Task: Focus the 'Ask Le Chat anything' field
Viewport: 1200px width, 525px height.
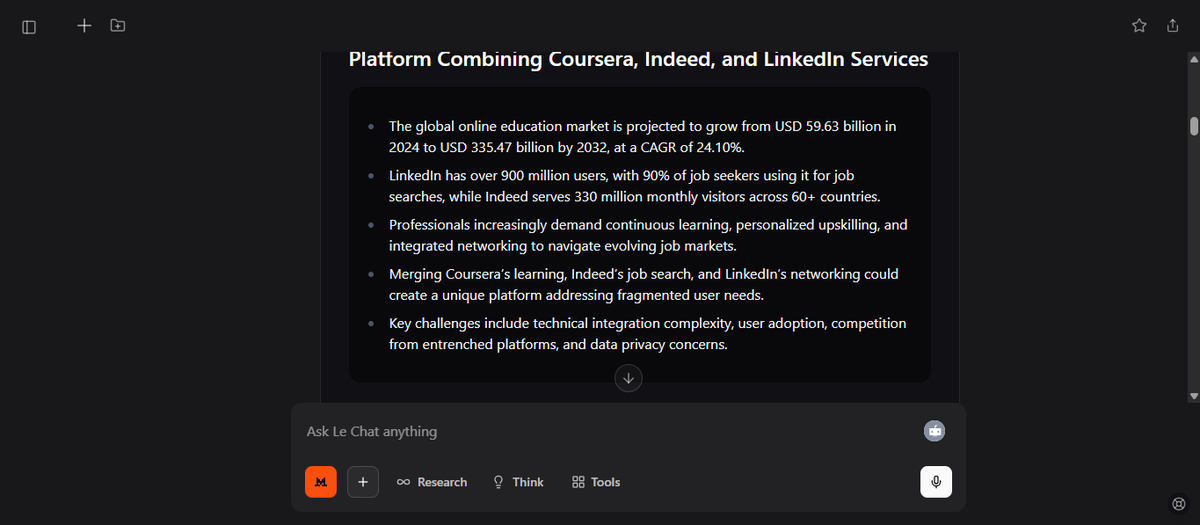Action: pos(610,431)
